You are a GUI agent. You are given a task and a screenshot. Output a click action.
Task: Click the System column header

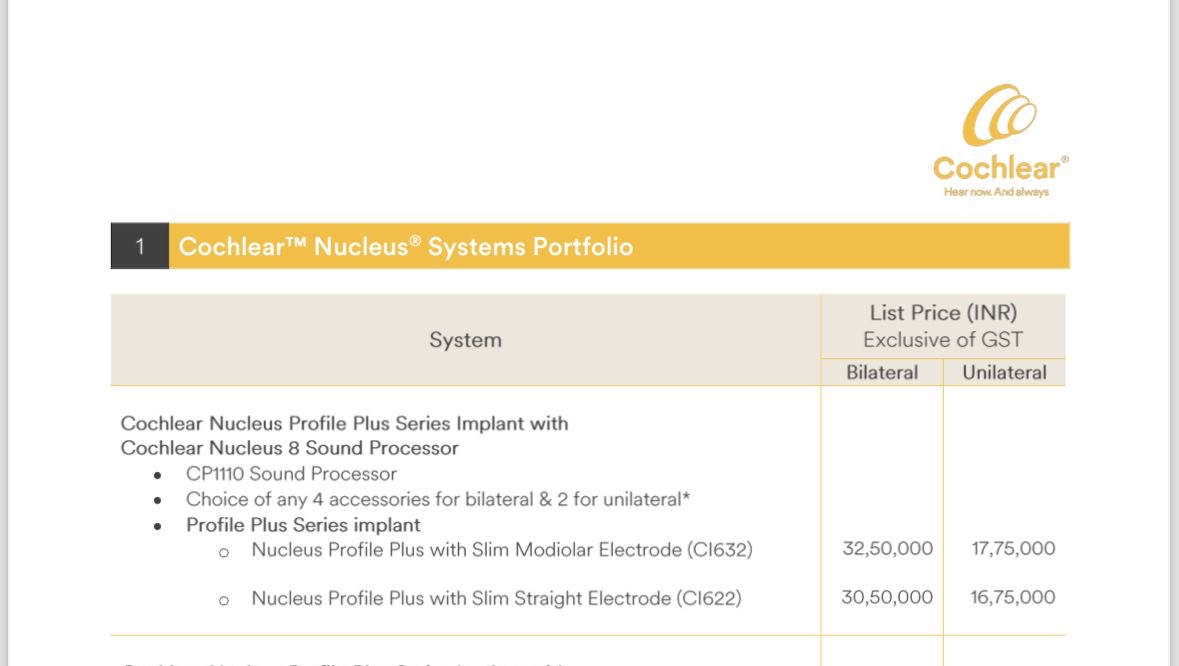click(x=465, y=340)
